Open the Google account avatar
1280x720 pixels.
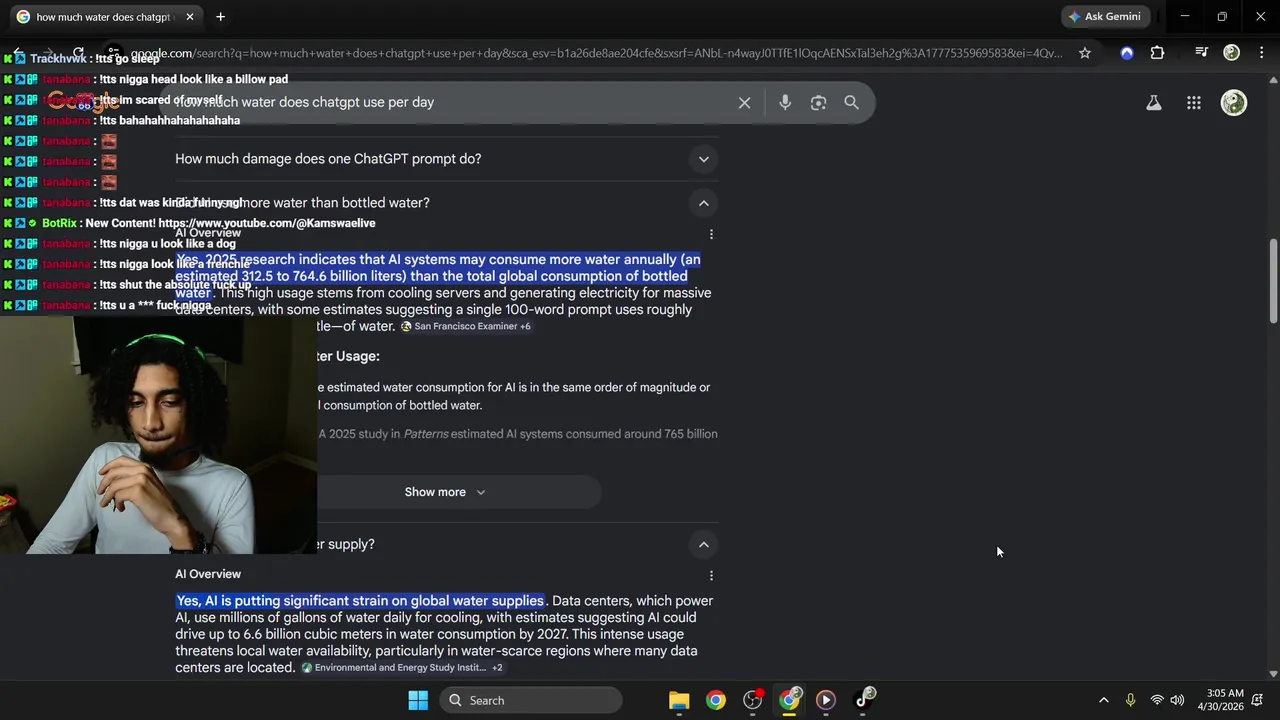tap(1234, 102)
